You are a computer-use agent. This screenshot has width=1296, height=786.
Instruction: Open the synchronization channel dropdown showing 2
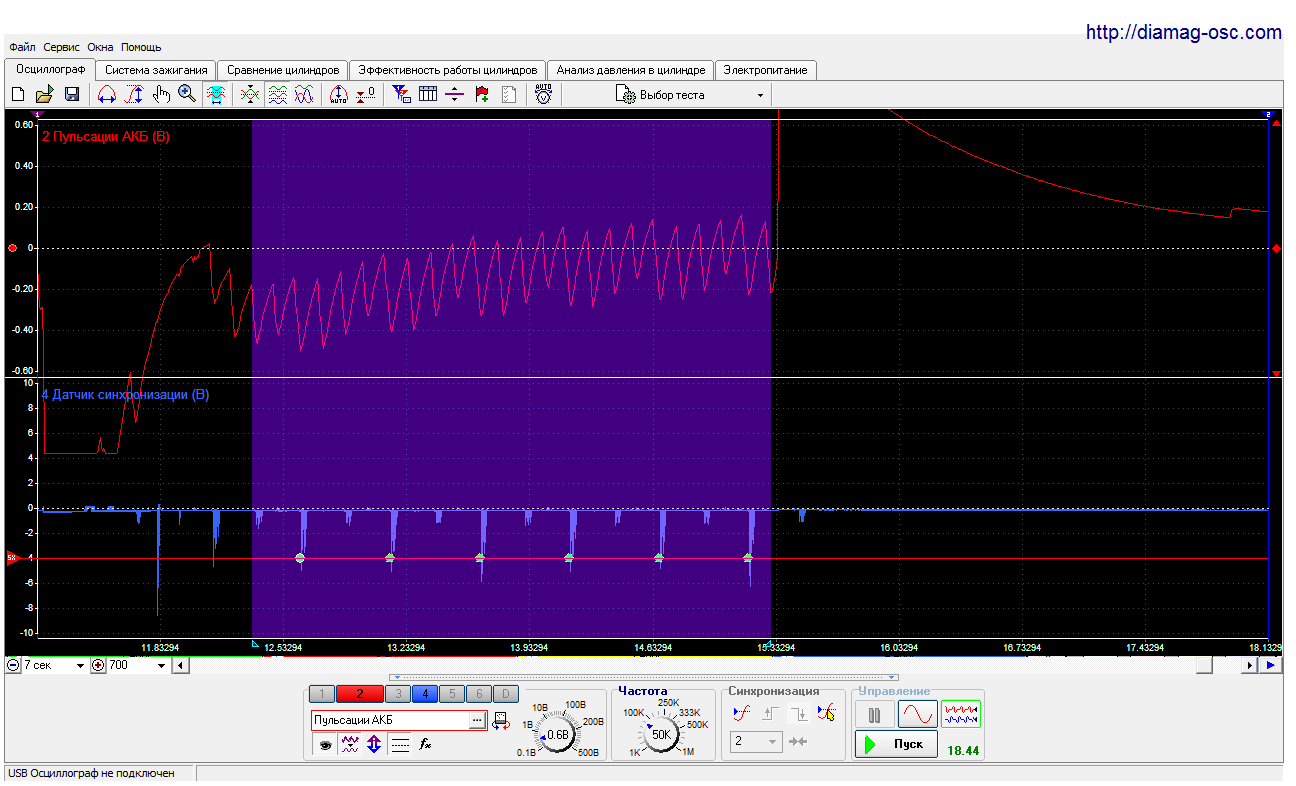click(755, 742)
